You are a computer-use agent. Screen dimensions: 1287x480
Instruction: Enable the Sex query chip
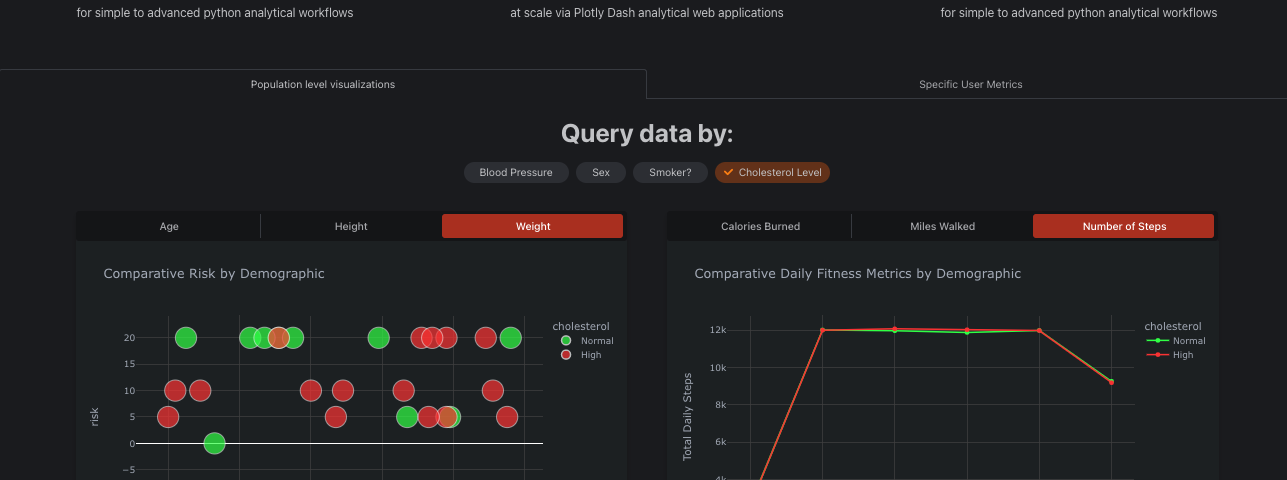601,173
